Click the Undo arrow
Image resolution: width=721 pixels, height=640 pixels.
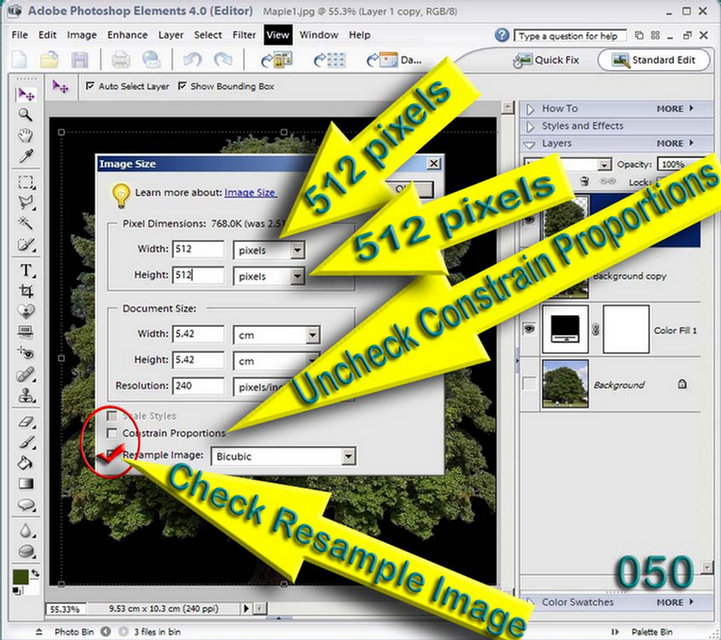[x=192, y=60]
